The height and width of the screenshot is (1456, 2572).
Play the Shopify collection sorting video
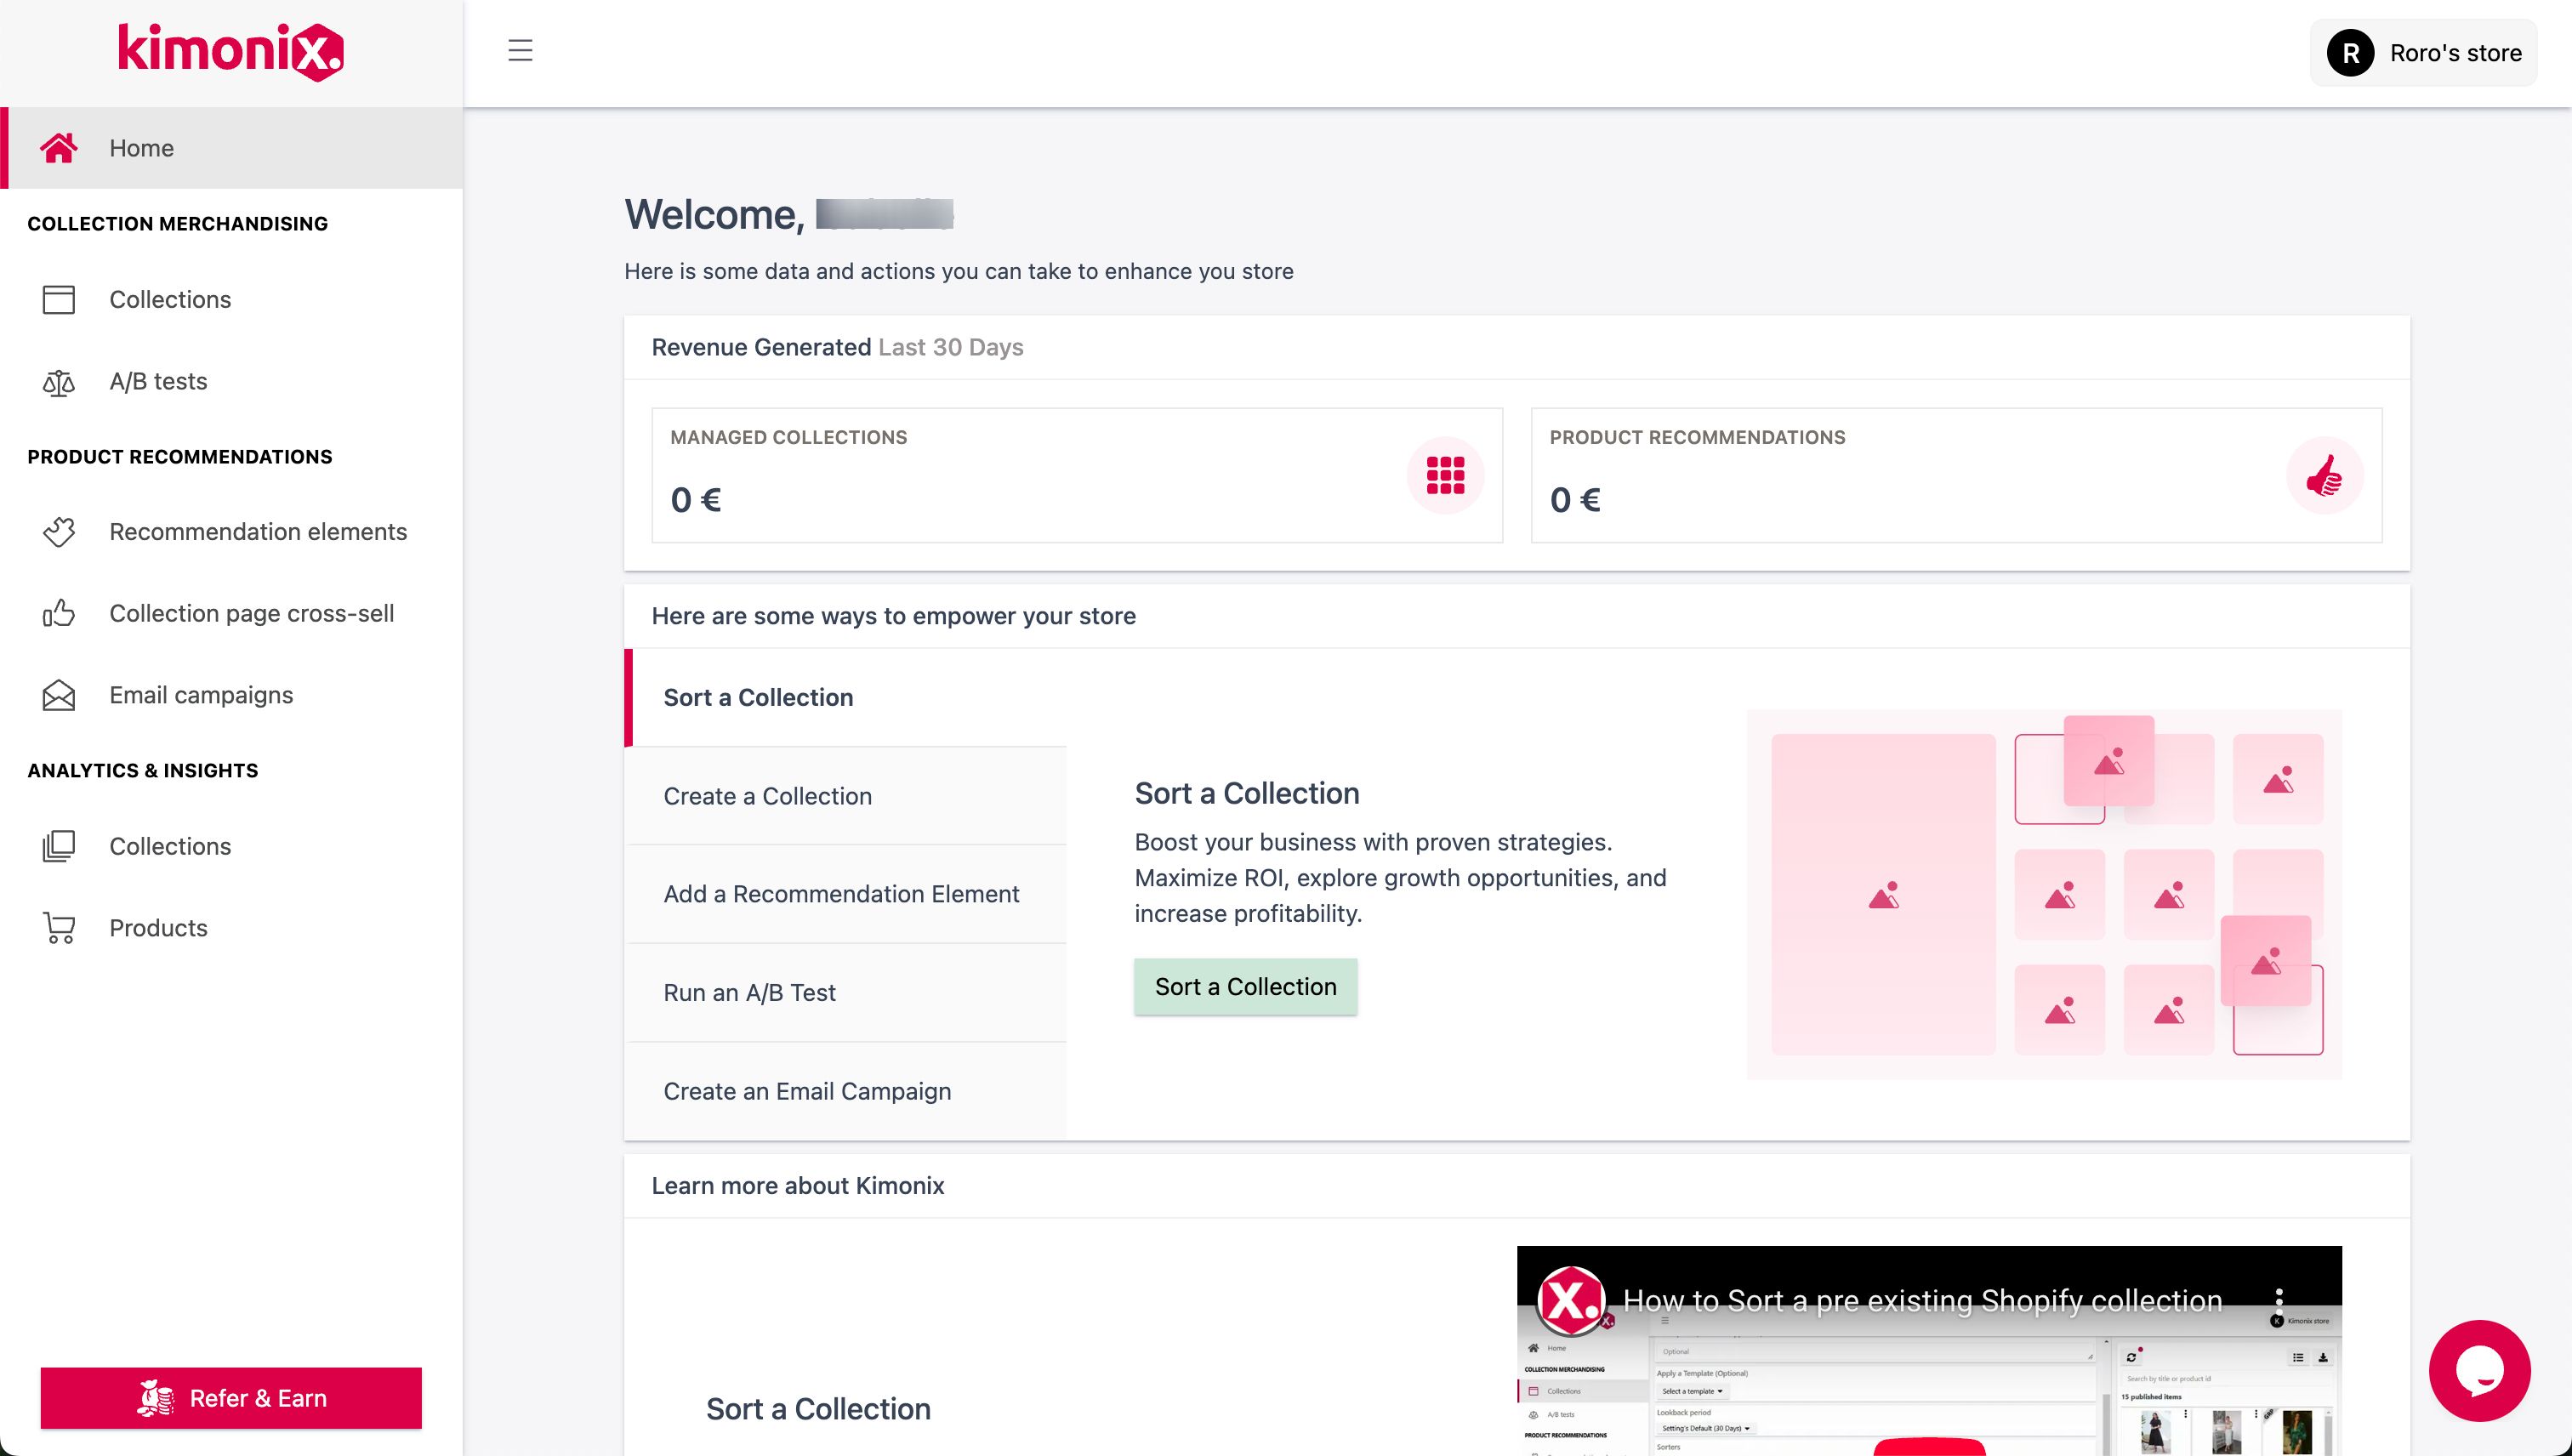click(1929, 1349)
